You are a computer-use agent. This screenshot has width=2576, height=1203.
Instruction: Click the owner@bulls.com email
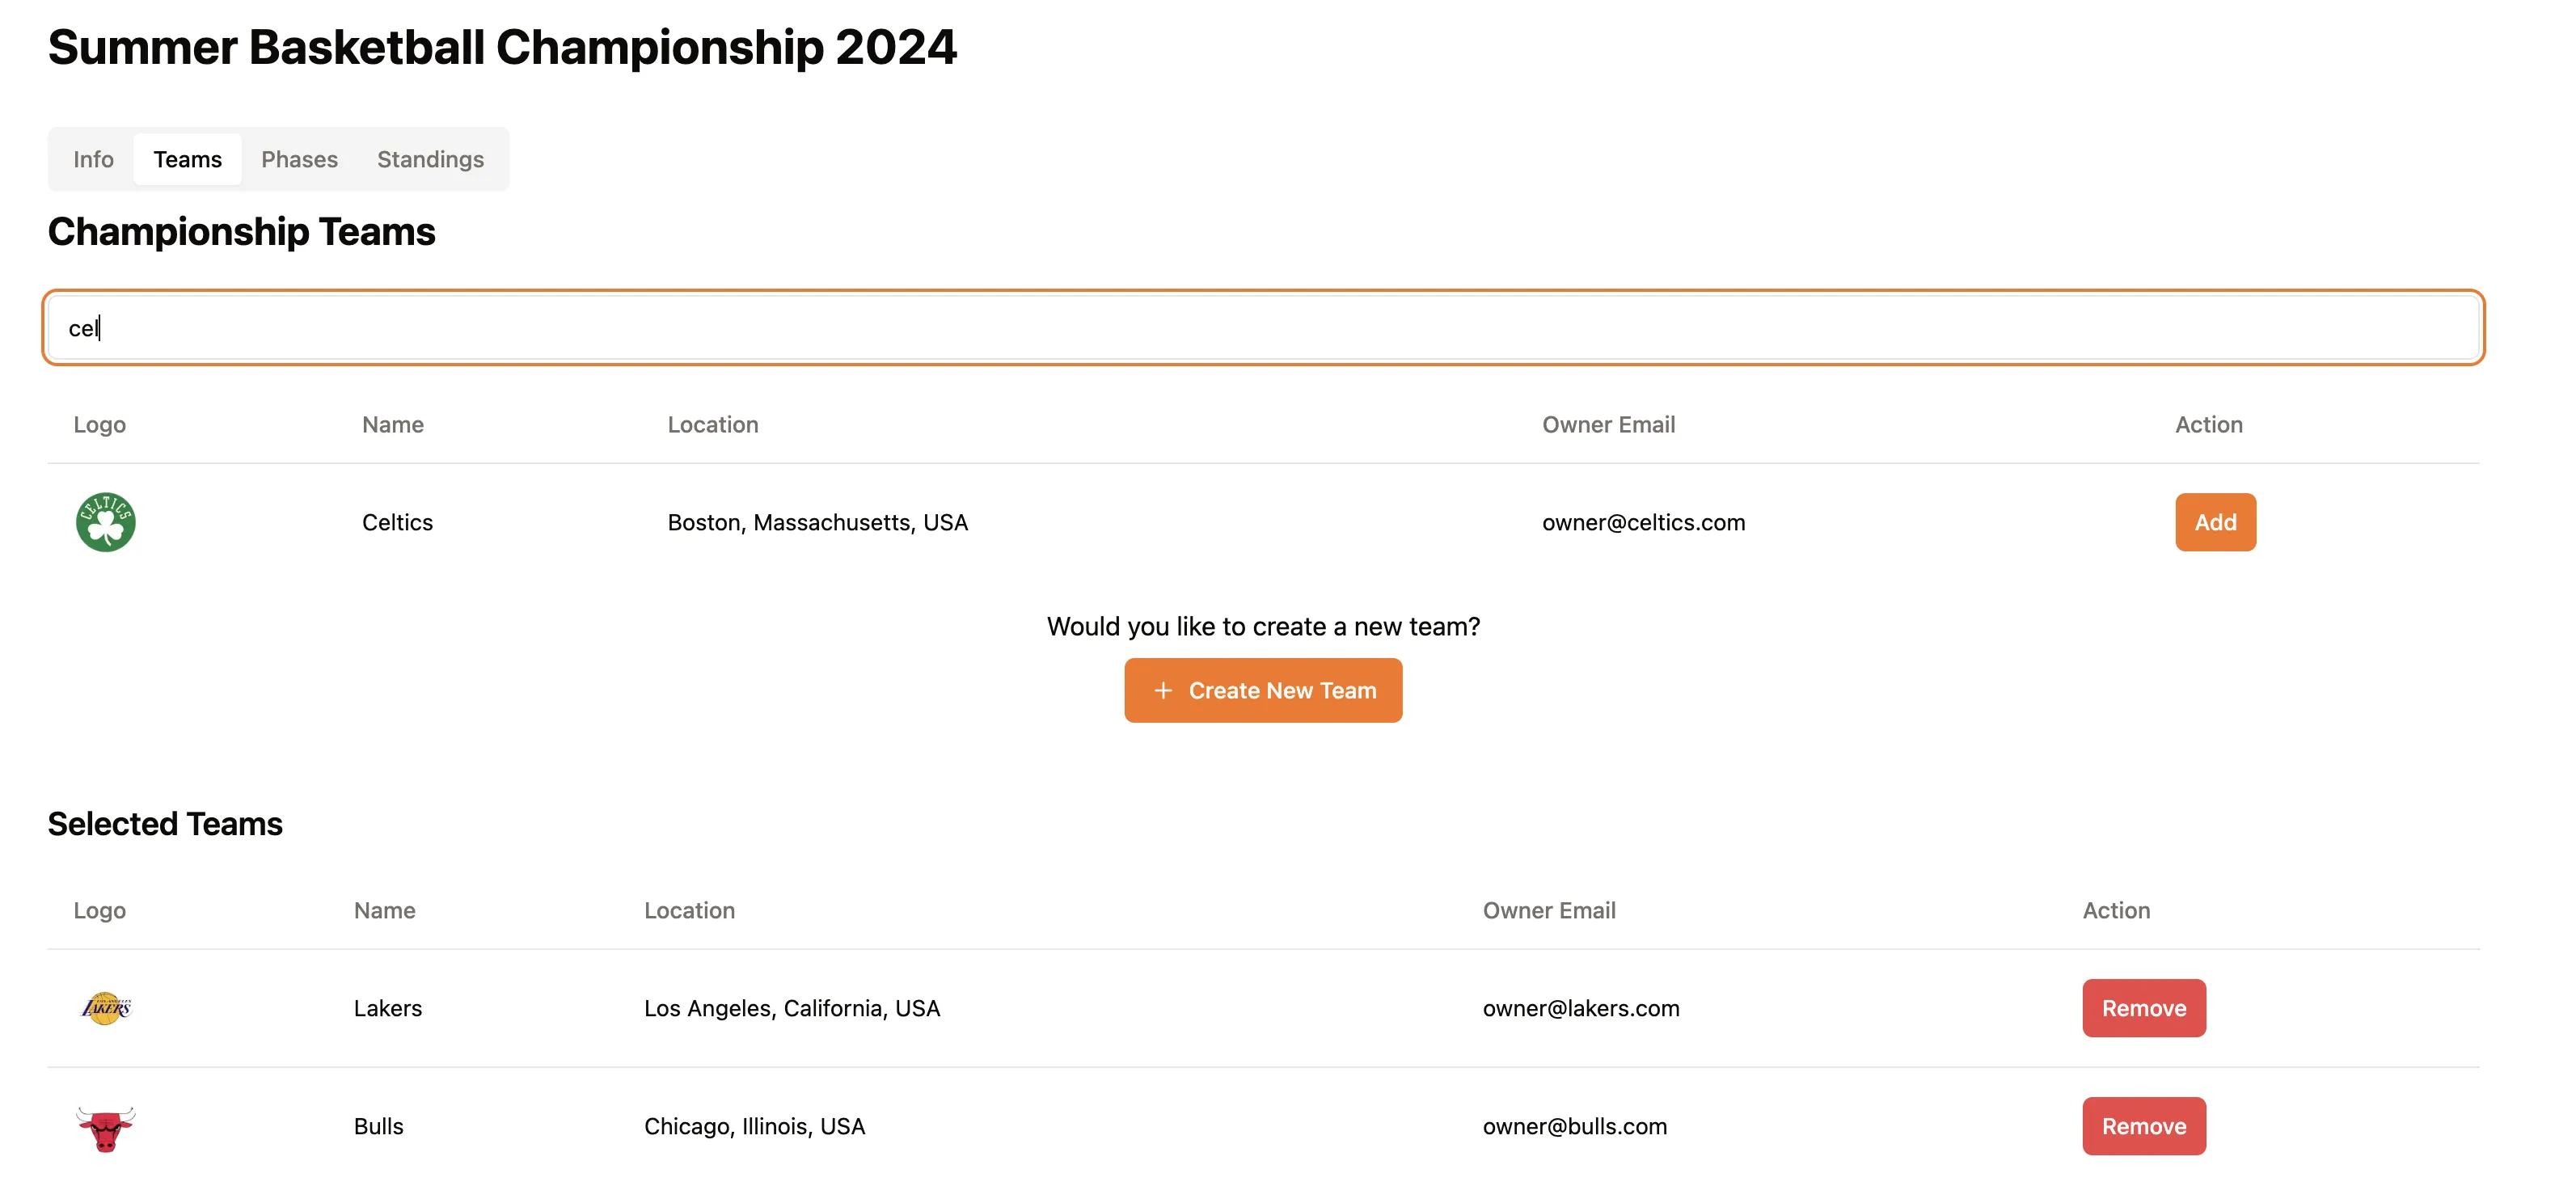click(1575, 1126)
